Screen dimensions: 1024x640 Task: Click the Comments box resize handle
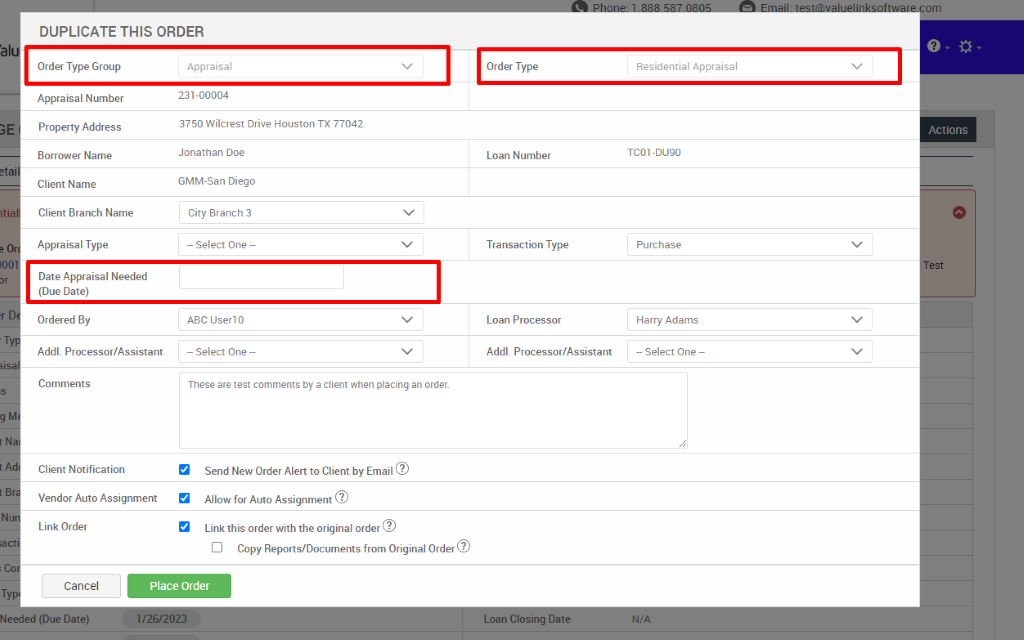coord(682,443)
